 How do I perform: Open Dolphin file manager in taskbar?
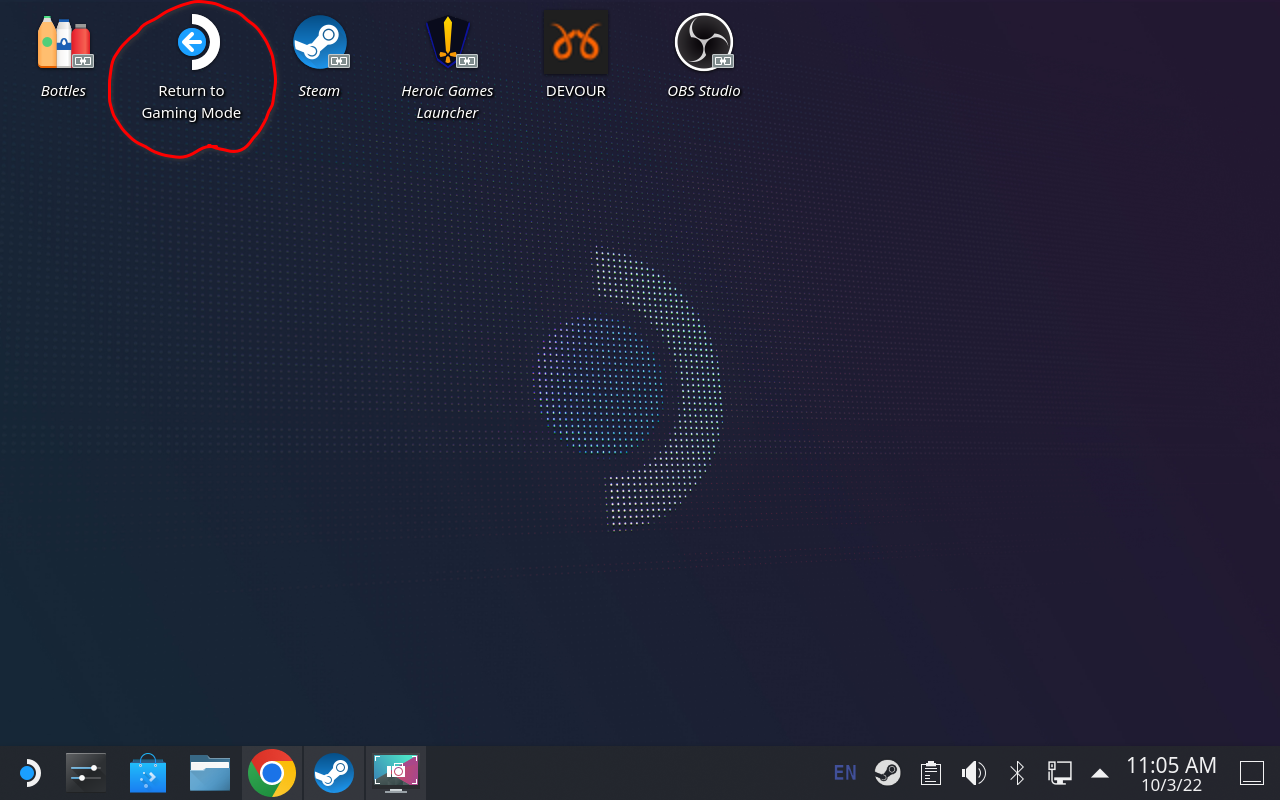coord(210,773)
